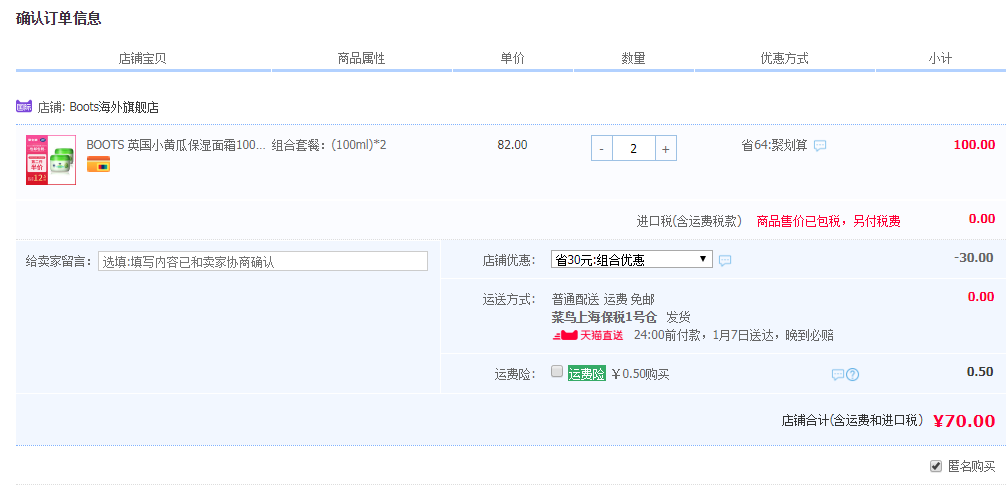Click the 组合套餐：(100ml)*2 attribute text

329,145
